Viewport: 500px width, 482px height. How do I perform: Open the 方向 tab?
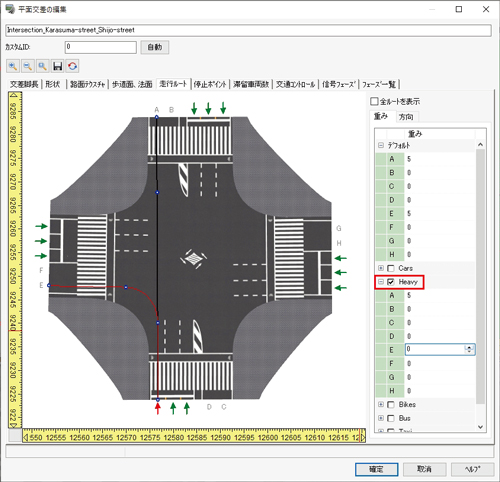tap(406, 117)
